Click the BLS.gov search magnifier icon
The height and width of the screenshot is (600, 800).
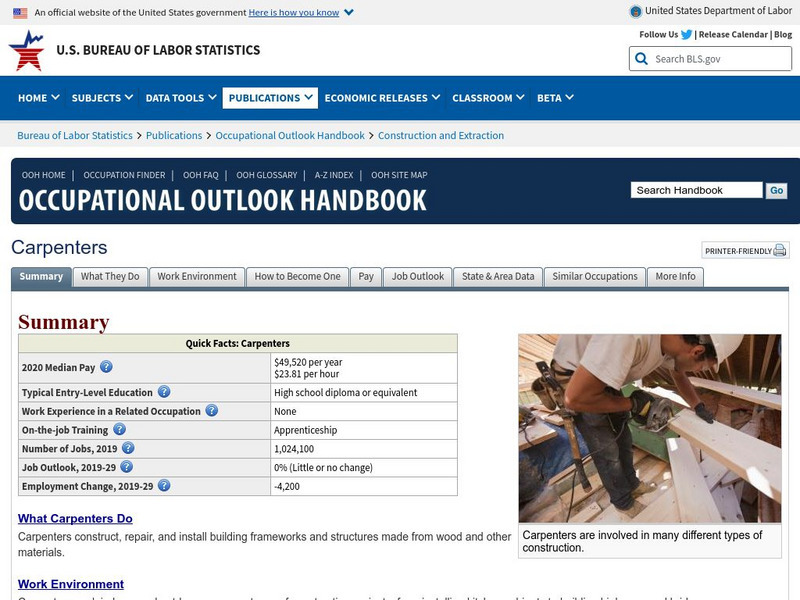pos(640,58)
